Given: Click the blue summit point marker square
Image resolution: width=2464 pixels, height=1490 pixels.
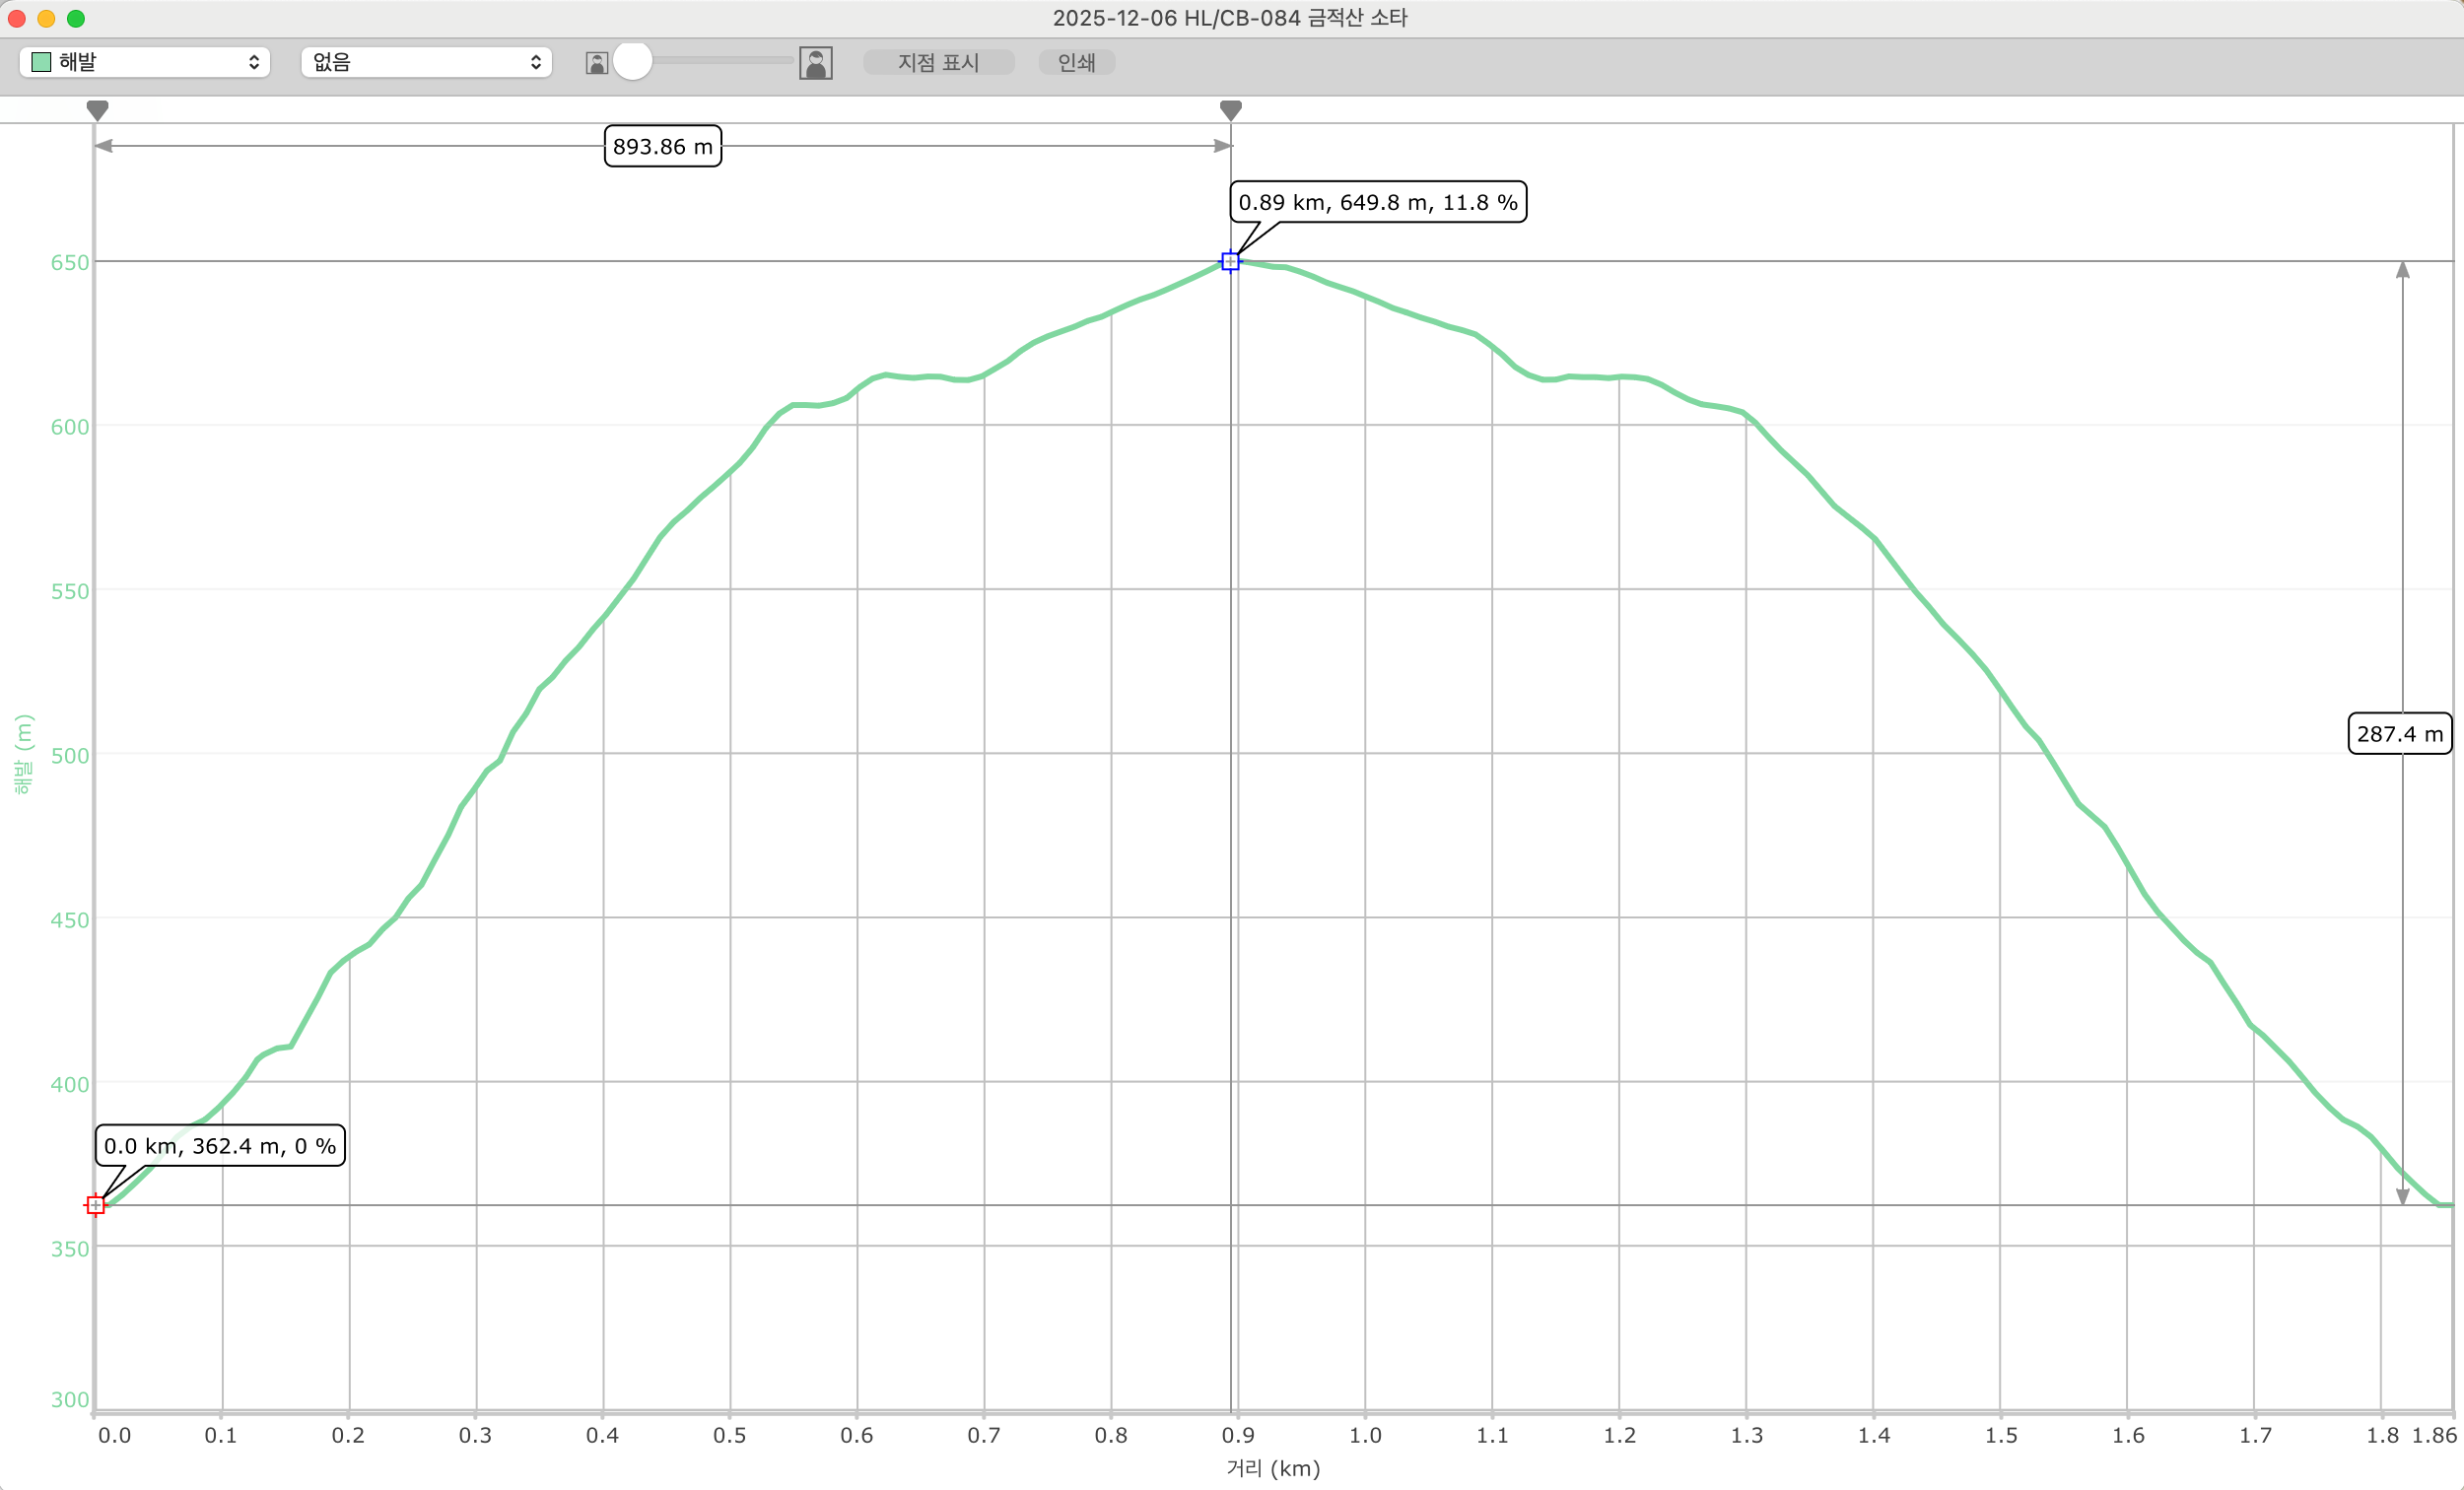Looking at the screenshot, I should (x=1230, y=262).
